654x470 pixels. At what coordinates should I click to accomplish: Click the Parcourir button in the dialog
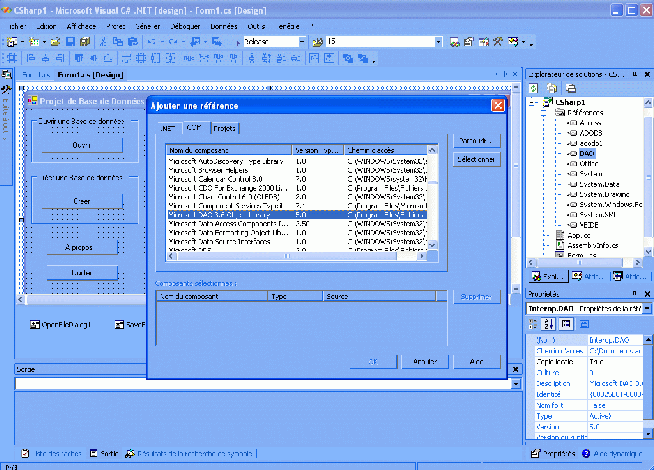pos(476,141)
